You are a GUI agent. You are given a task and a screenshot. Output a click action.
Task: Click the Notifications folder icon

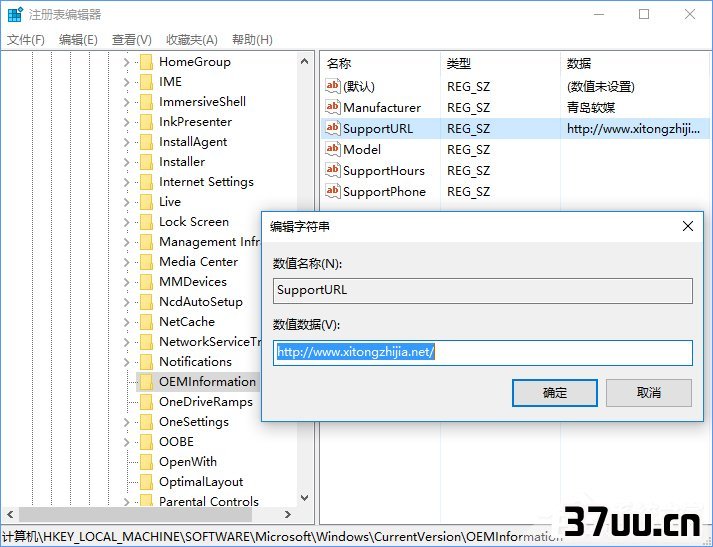[x=146, y=362]
